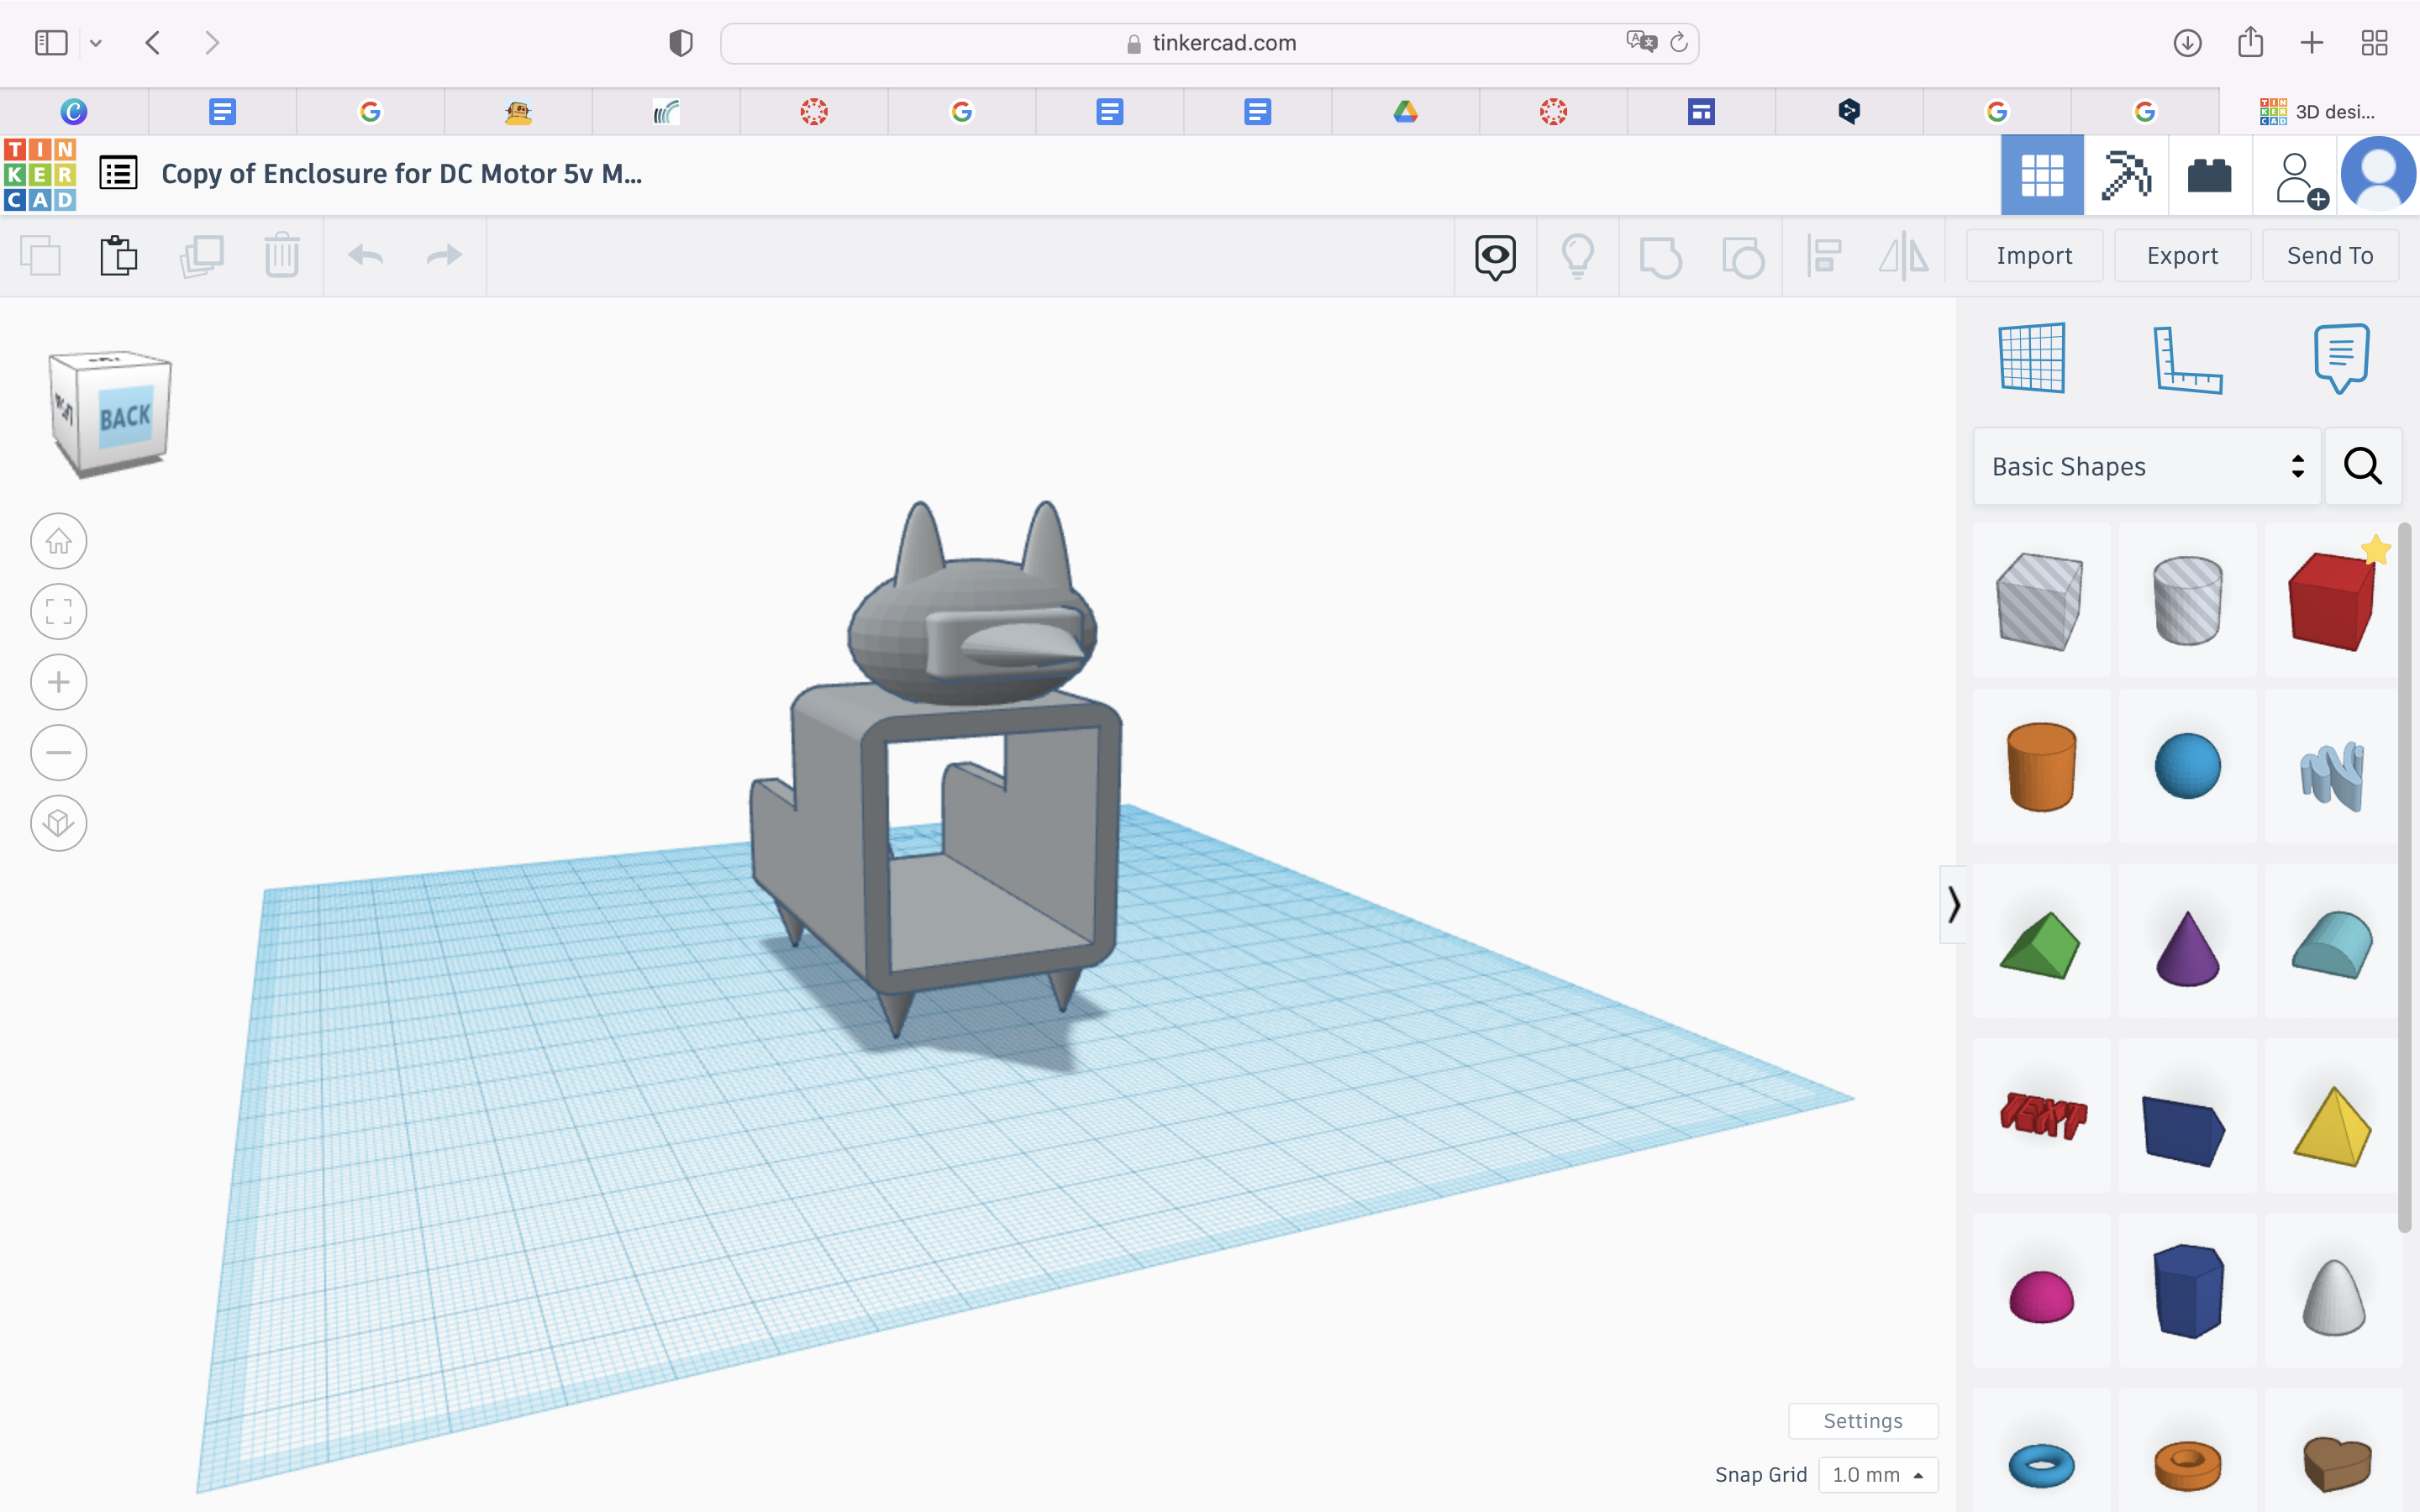Go back in Safari
The height and width of the screenshot is (1512, 2420).
[x=153, y=43]
